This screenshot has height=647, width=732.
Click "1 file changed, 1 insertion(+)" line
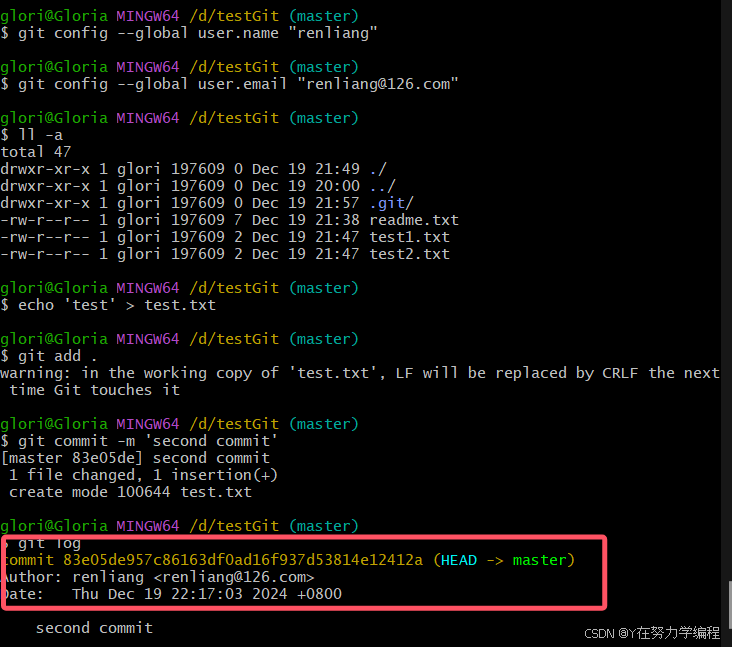coord(143,475)
